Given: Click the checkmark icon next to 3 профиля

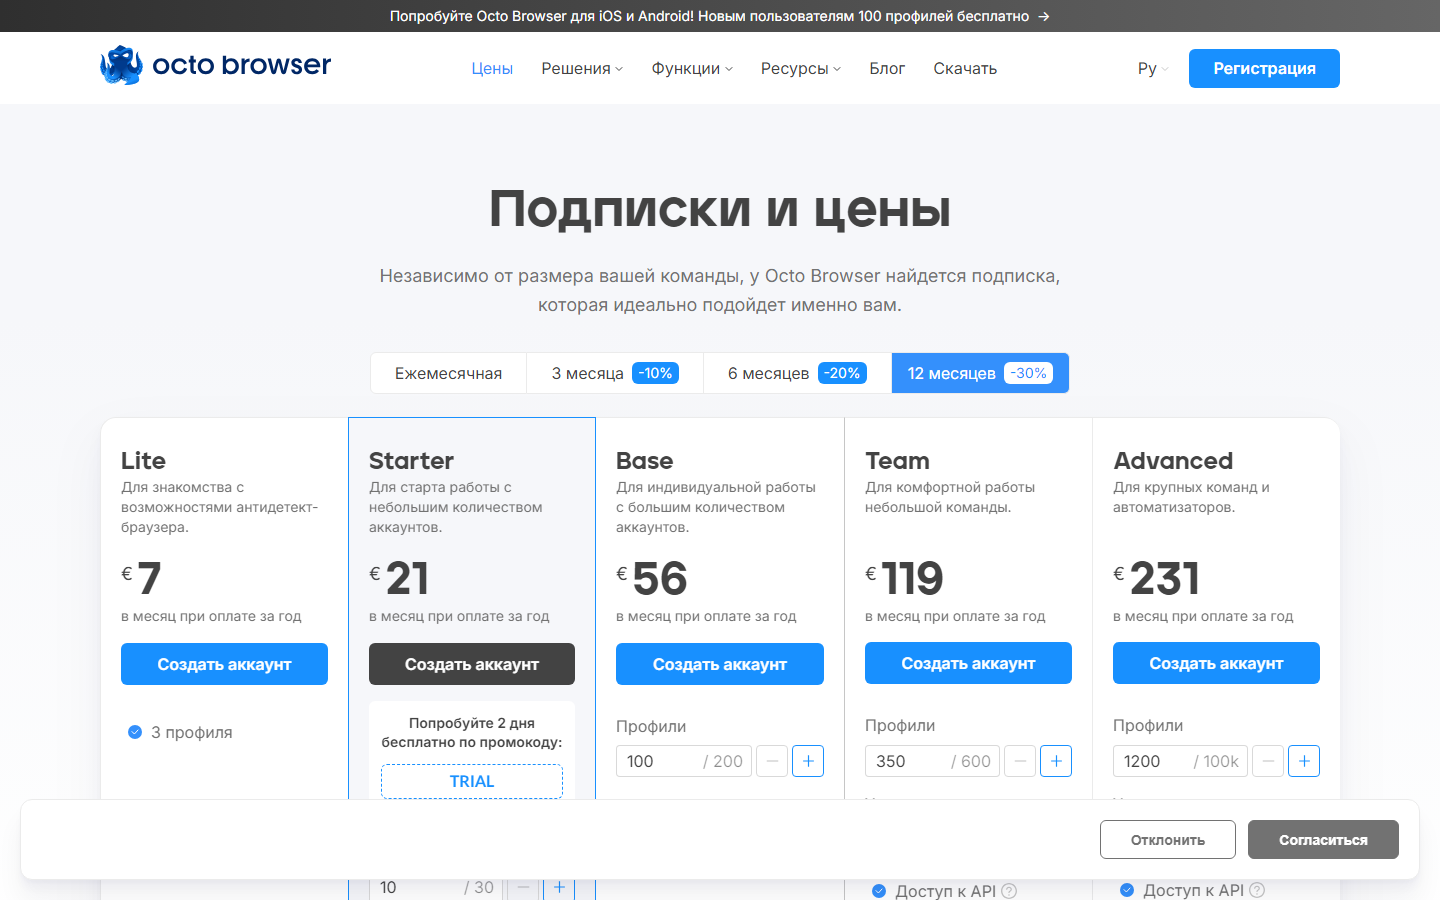Looking at the screenshot, I should click(135, 732).
